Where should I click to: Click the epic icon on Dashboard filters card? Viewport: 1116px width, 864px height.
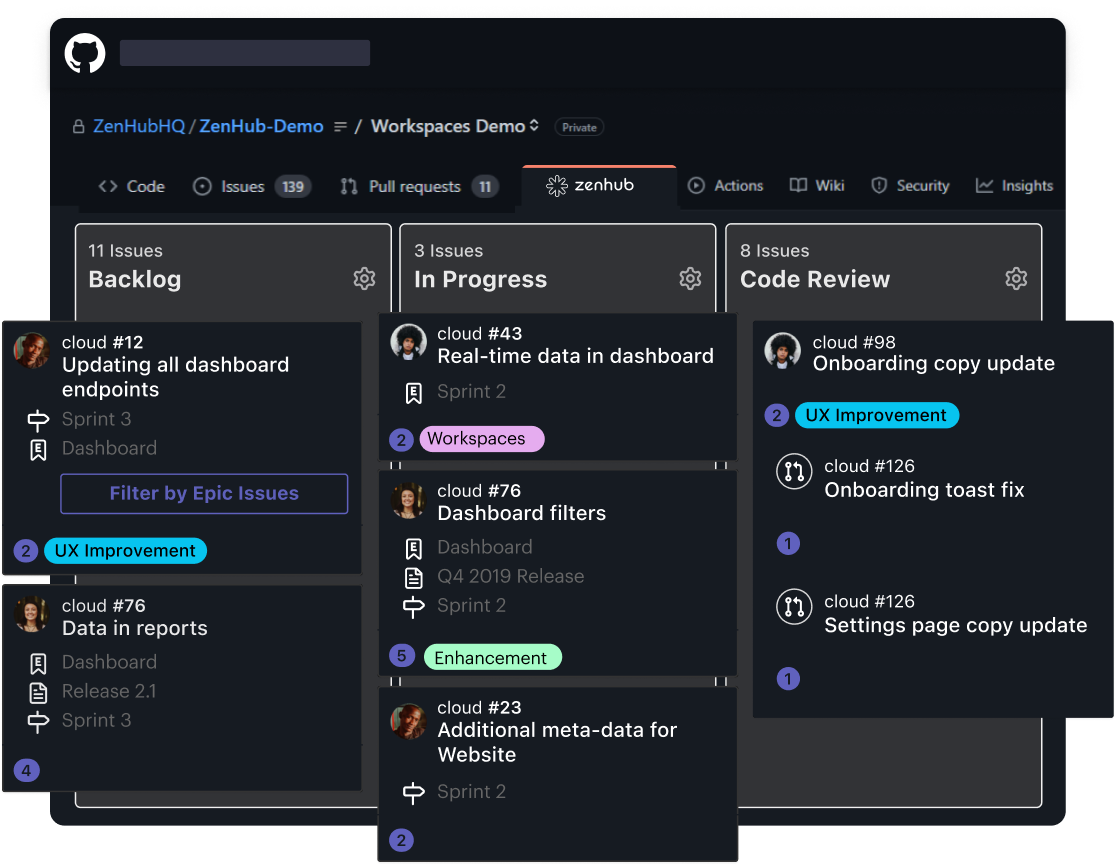[413, 548]
